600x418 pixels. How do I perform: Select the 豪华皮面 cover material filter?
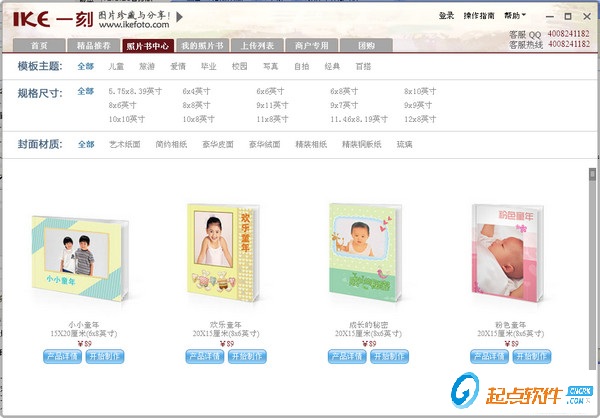(x=218, y=144)
